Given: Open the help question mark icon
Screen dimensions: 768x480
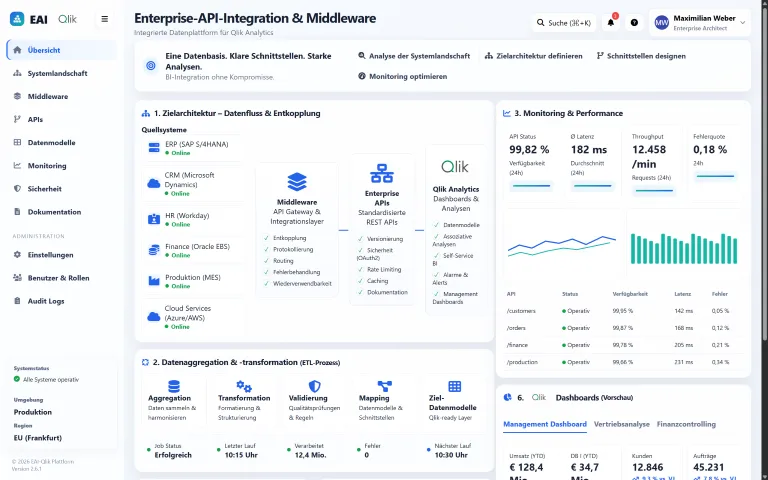Looking at the screenshot, I should point(634,23).
